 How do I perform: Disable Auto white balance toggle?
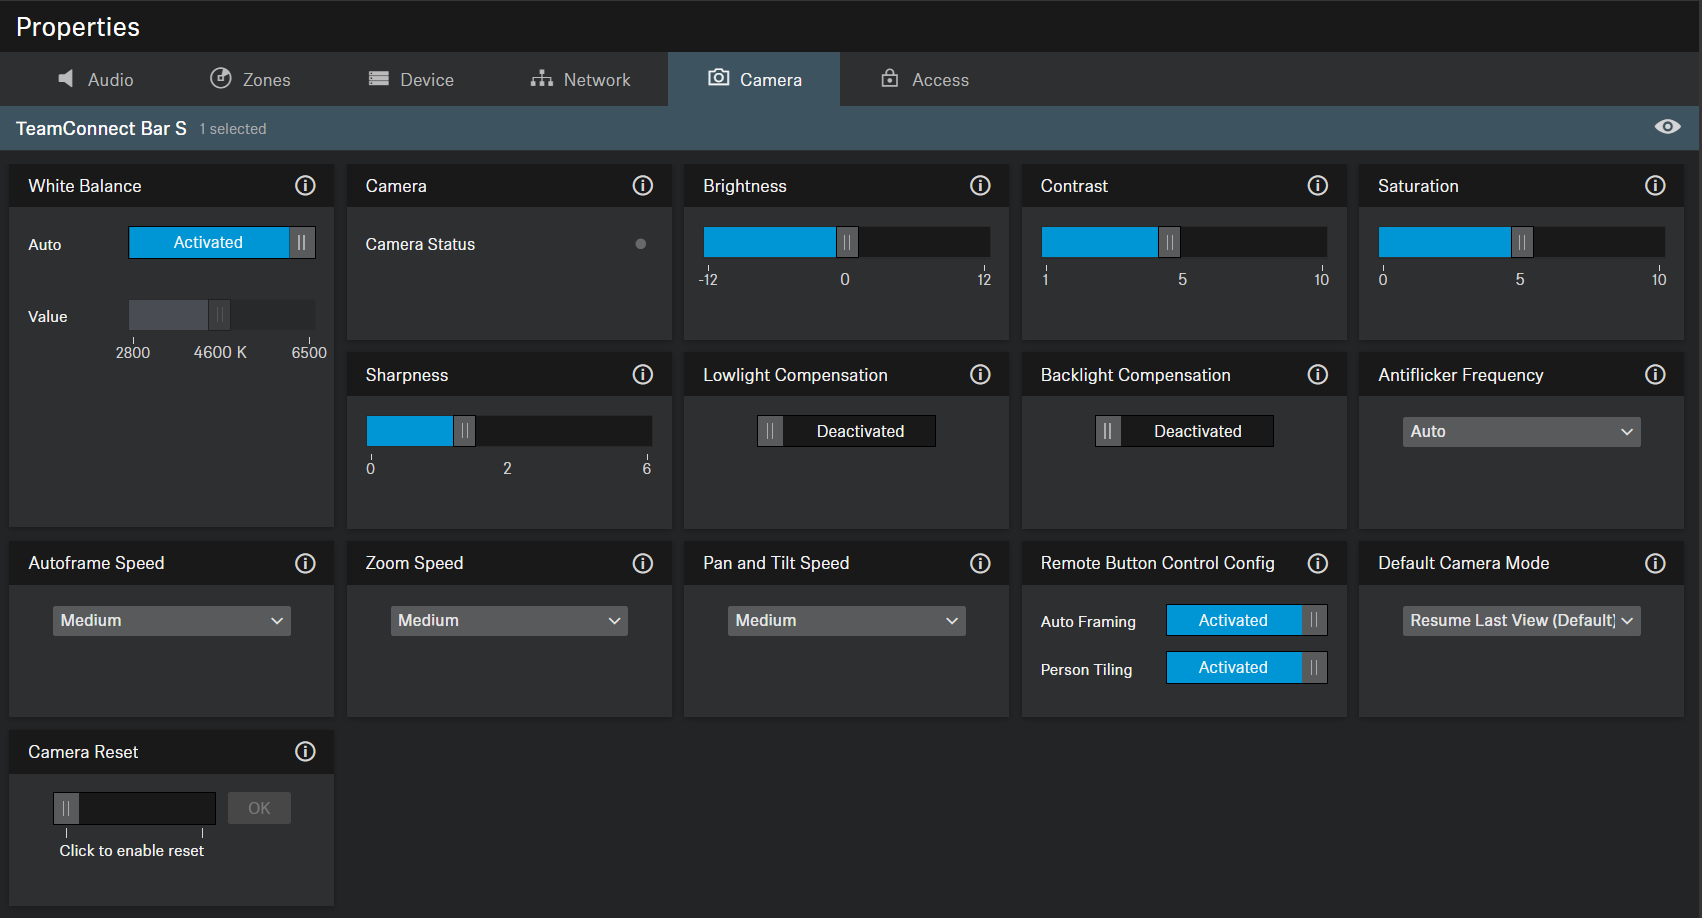[x=222, y=243]
